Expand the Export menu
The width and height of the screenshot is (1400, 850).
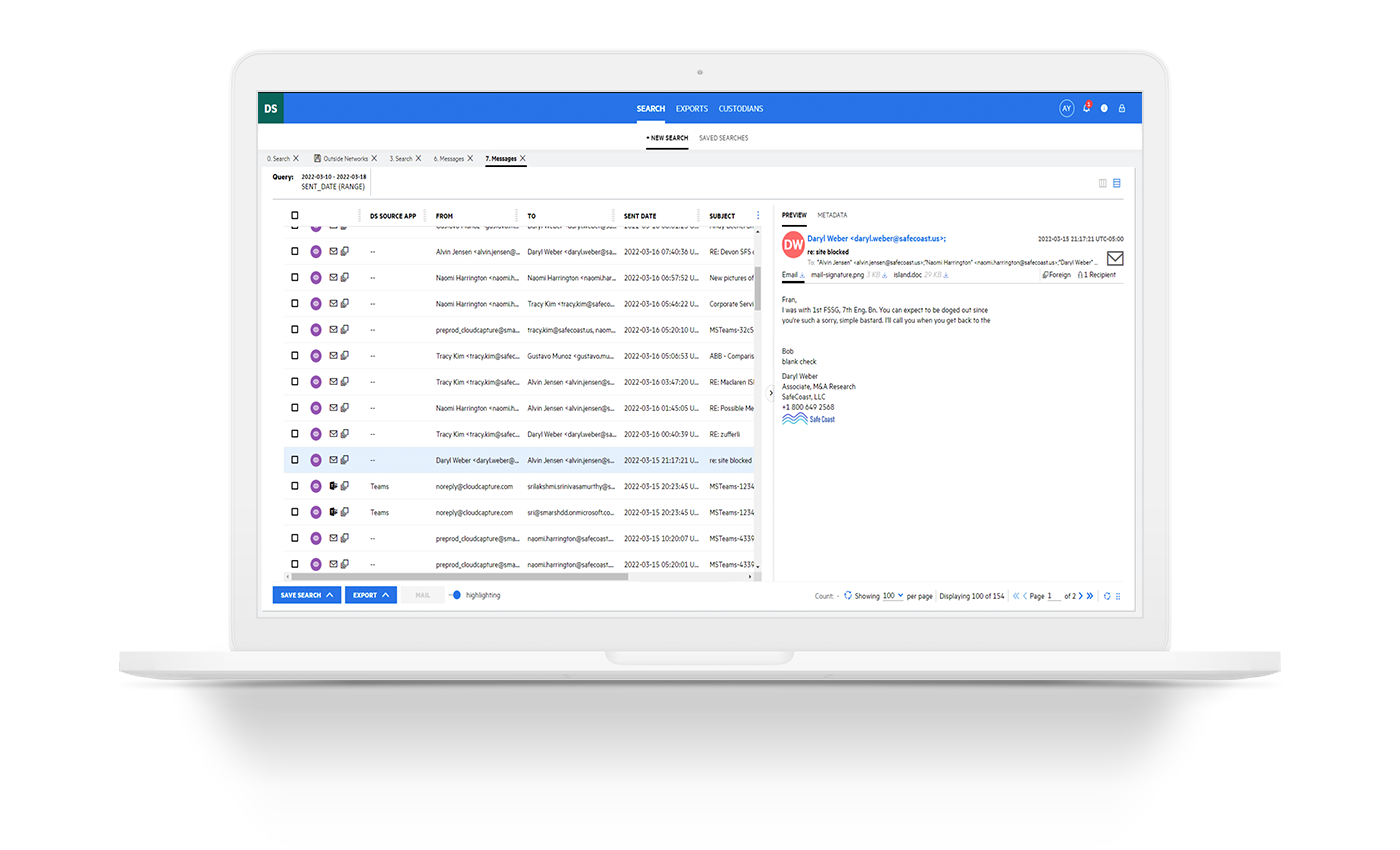pyautogui.click(x=371, y=595)
